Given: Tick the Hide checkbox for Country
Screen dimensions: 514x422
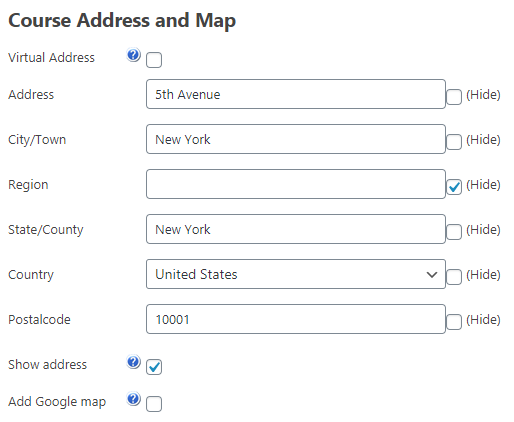Looking at the screenshot, I should click(454, 277).
